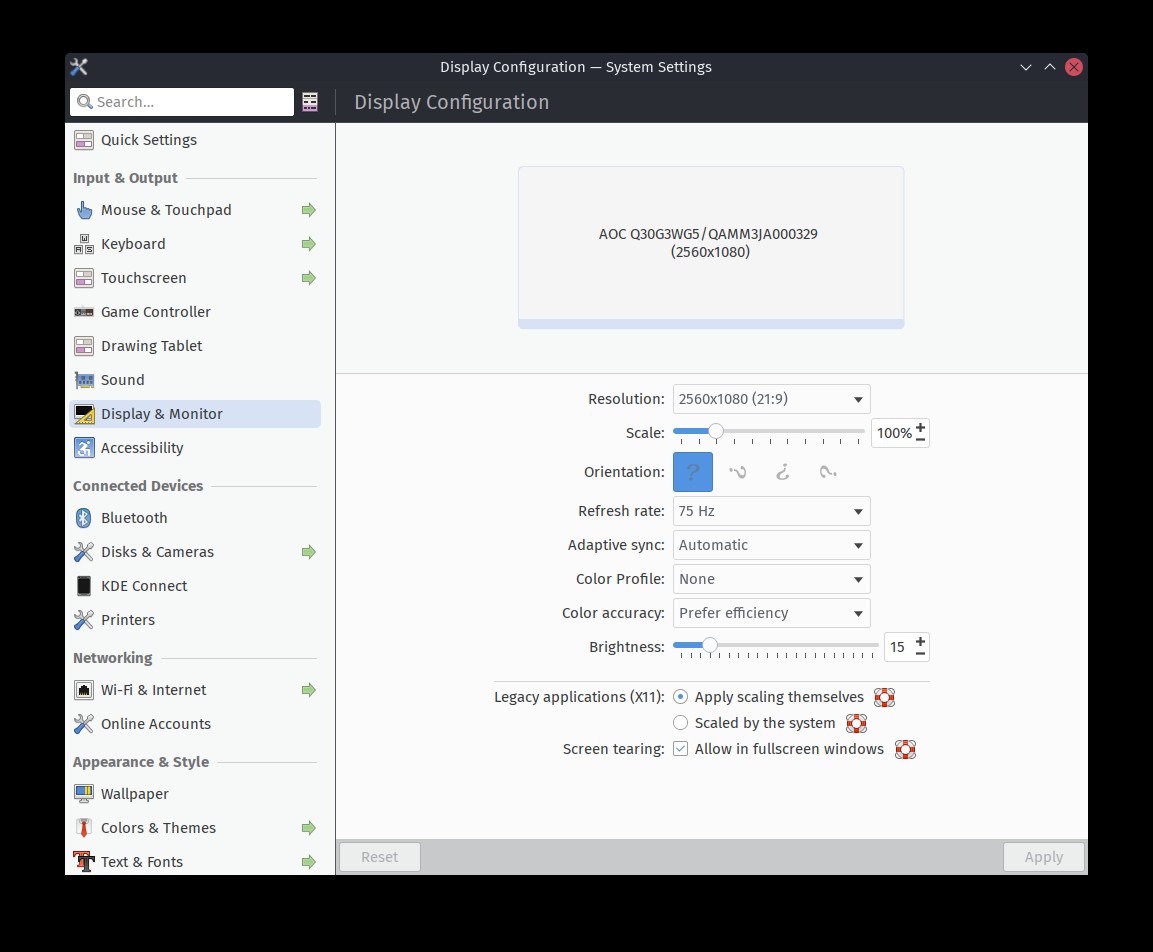This screenshot has width=1153, height=952.
Task: Click the Bluetooth icon
Action: coord(84,518)
